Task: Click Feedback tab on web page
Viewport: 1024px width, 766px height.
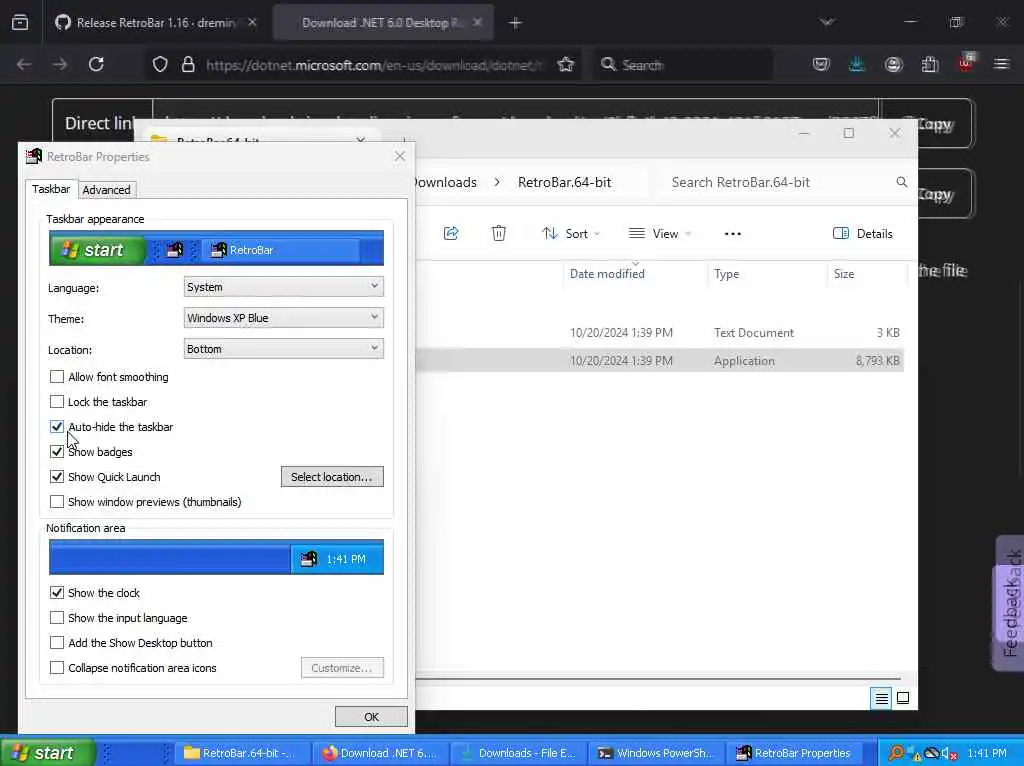Action: tap(1010, 603)
